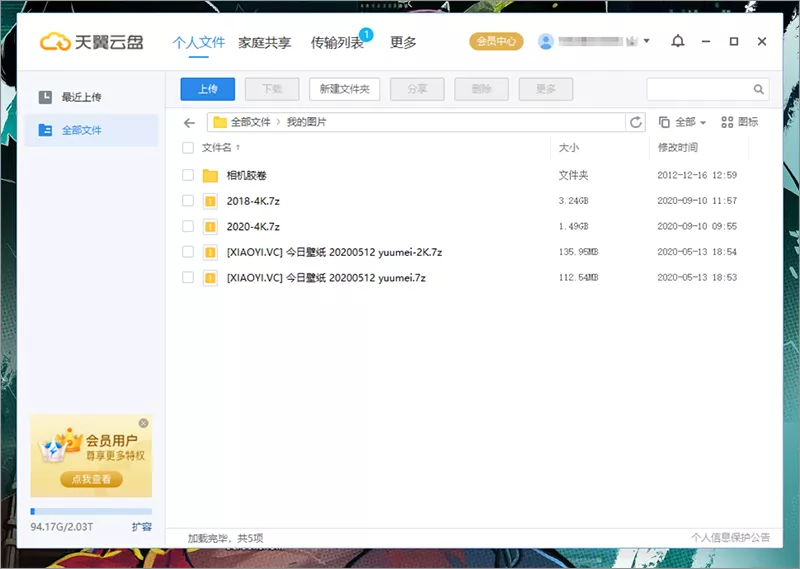800x569 pixels.
Task: Click the 最近上传 clock icon in sidebar
Action: point(45,97)
